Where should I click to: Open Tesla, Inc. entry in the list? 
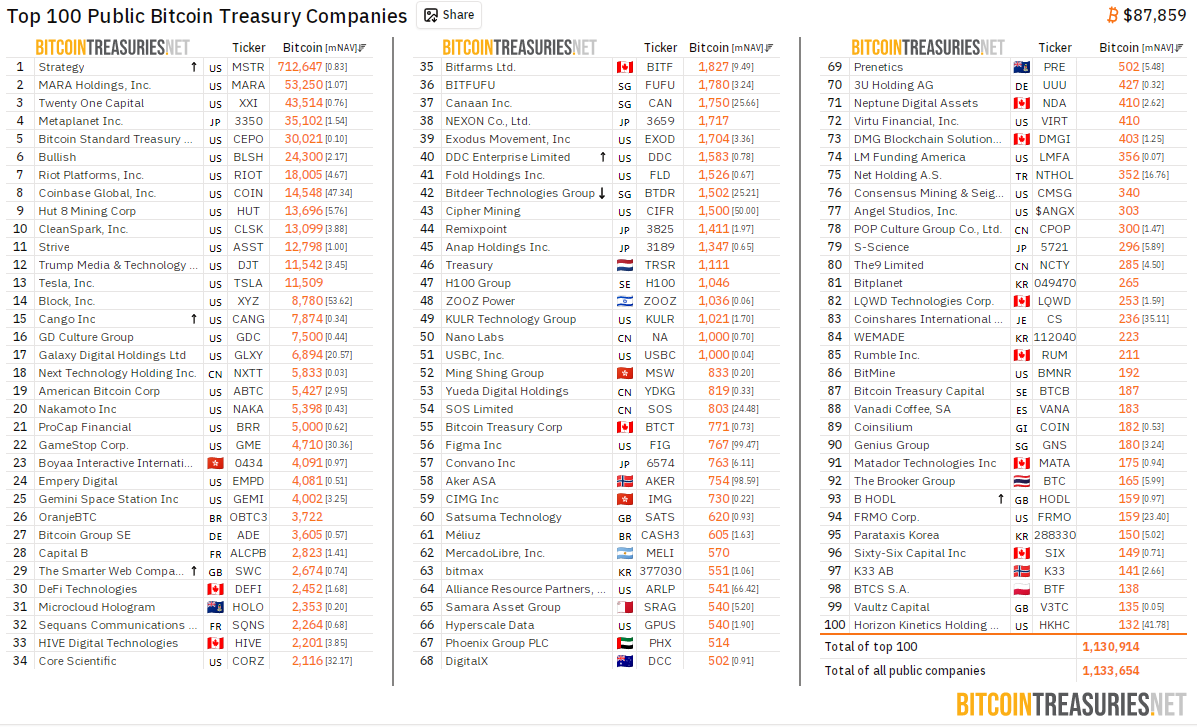(66, 283)
